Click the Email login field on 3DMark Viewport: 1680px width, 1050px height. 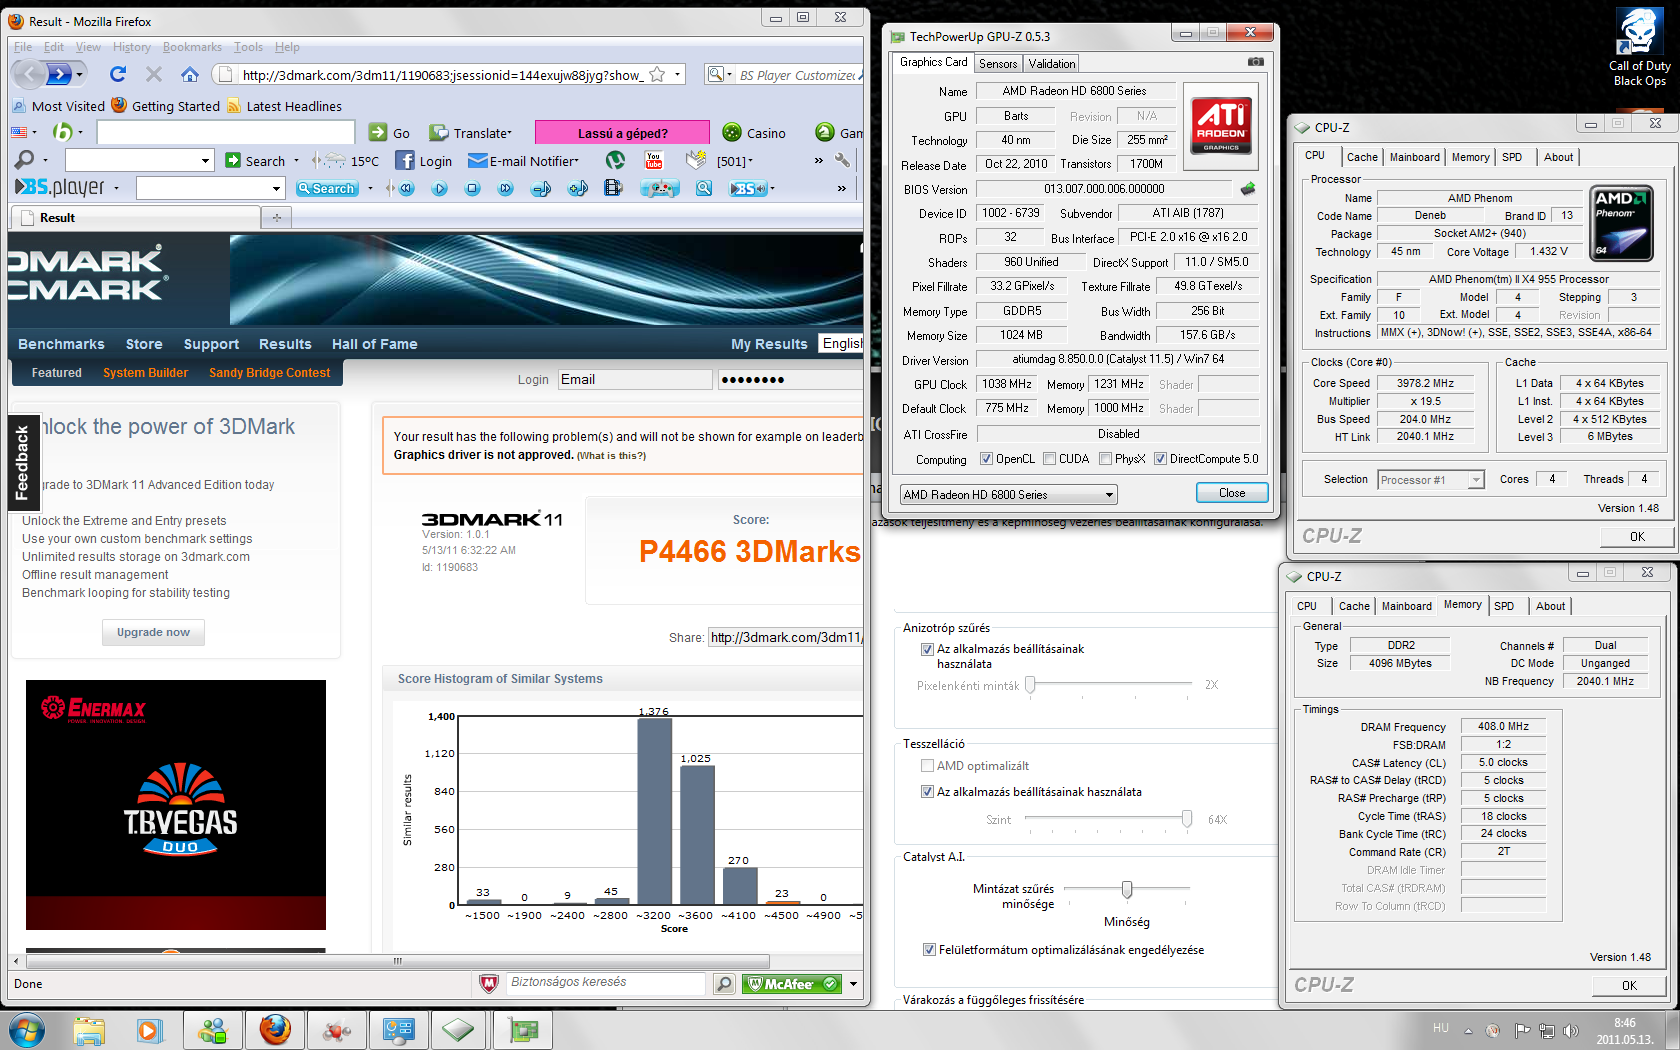point(635,380)
